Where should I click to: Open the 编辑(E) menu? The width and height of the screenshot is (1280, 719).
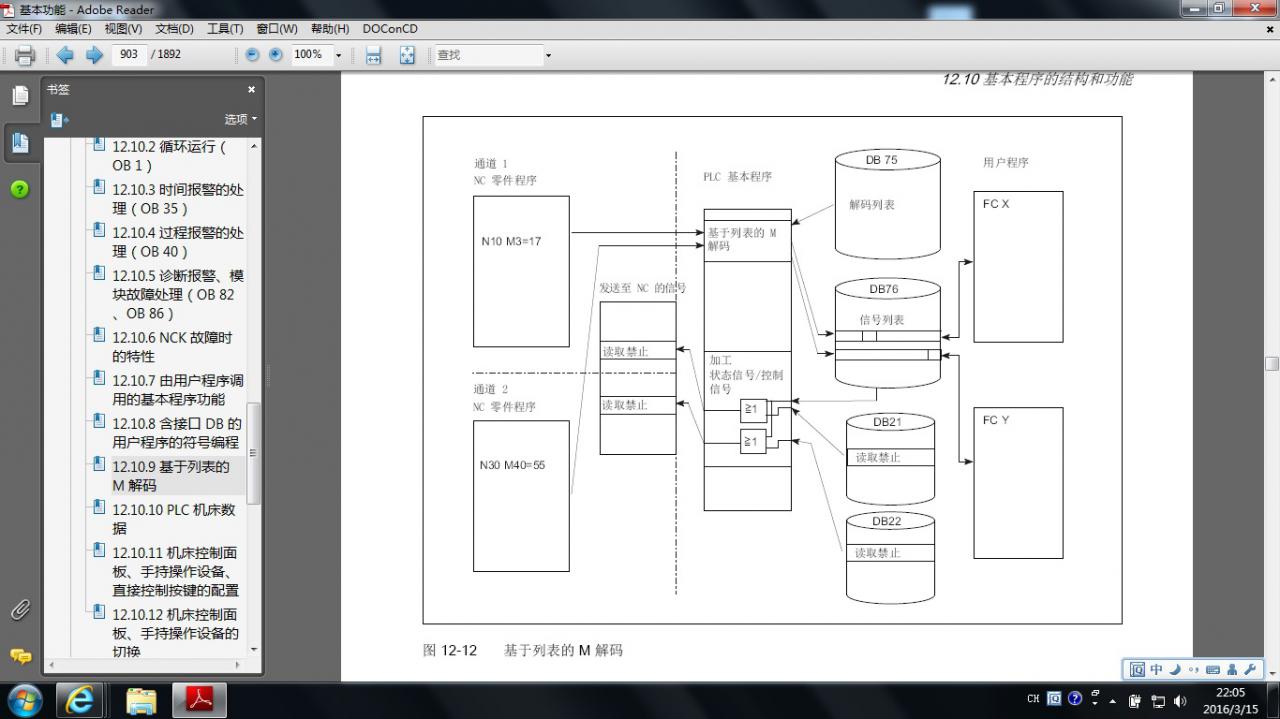tap(73, 29)
